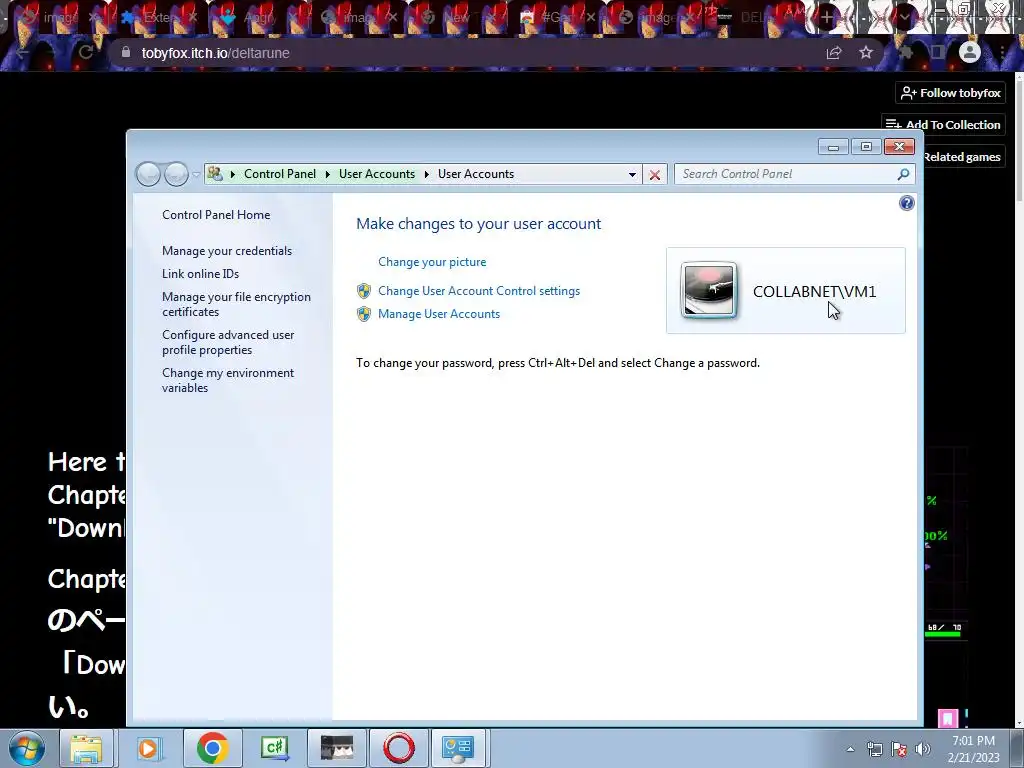The image size is (1024, 768).
Task: Select the Control Panel taskbar icon
Action: pyautogui.click(x=458, y=748)
